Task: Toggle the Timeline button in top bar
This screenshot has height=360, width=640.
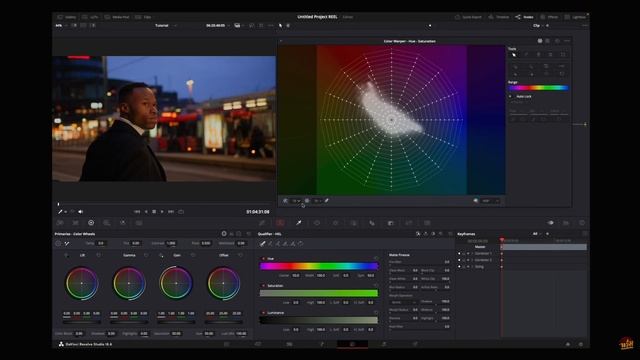Action: [x=499, y=17]
